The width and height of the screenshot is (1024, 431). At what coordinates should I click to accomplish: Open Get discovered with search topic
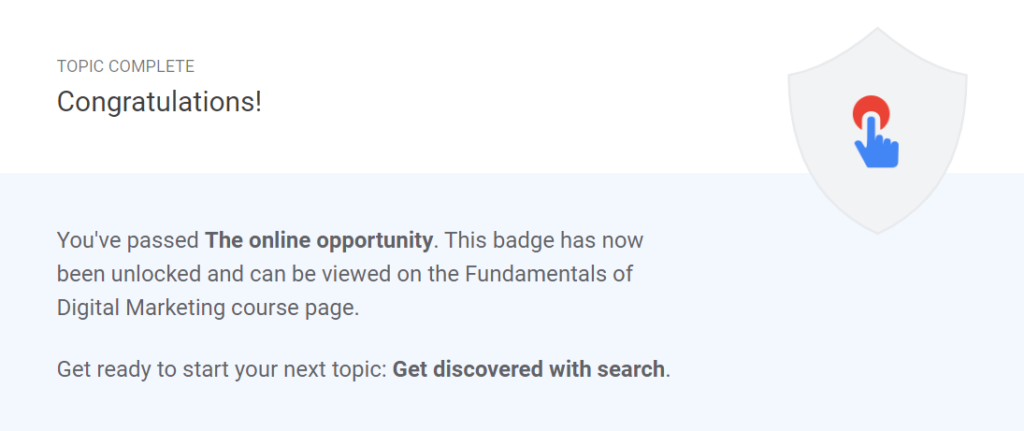[x=528, y=370]
